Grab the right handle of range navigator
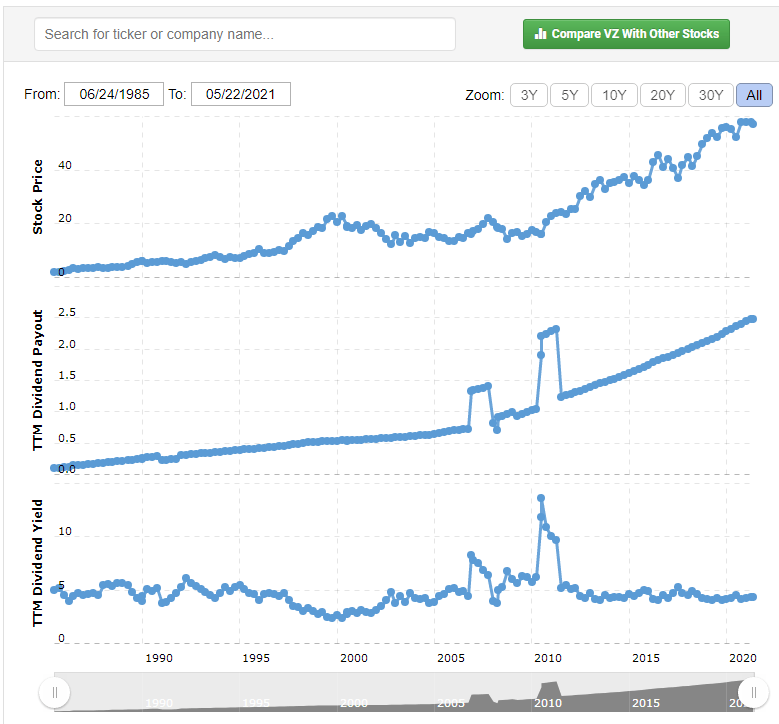 (753, 692)
